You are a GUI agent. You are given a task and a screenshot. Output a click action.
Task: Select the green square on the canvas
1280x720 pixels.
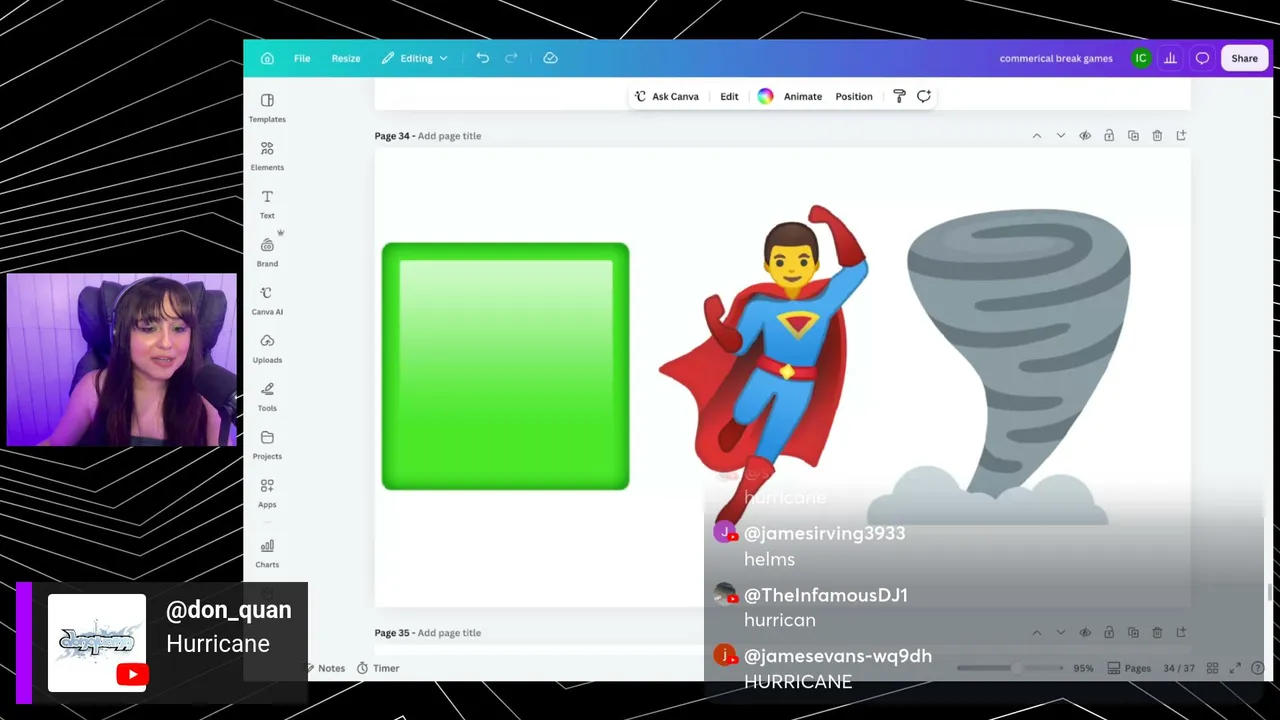click(505, 366)
